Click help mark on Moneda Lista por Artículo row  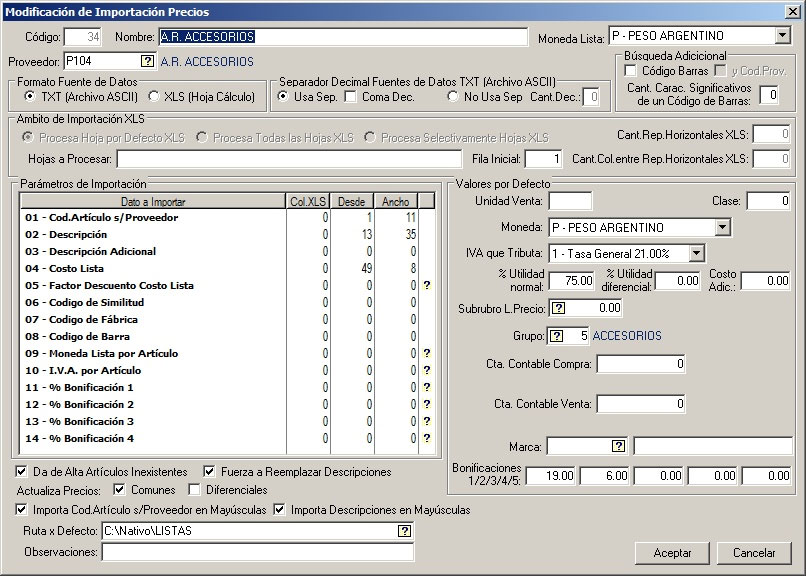[427, 353]
